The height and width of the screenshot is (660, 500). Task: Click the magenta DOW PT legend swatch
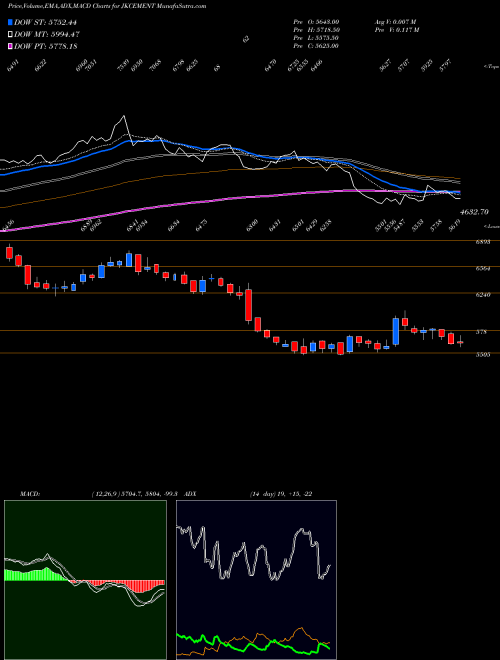pos(10,46)
